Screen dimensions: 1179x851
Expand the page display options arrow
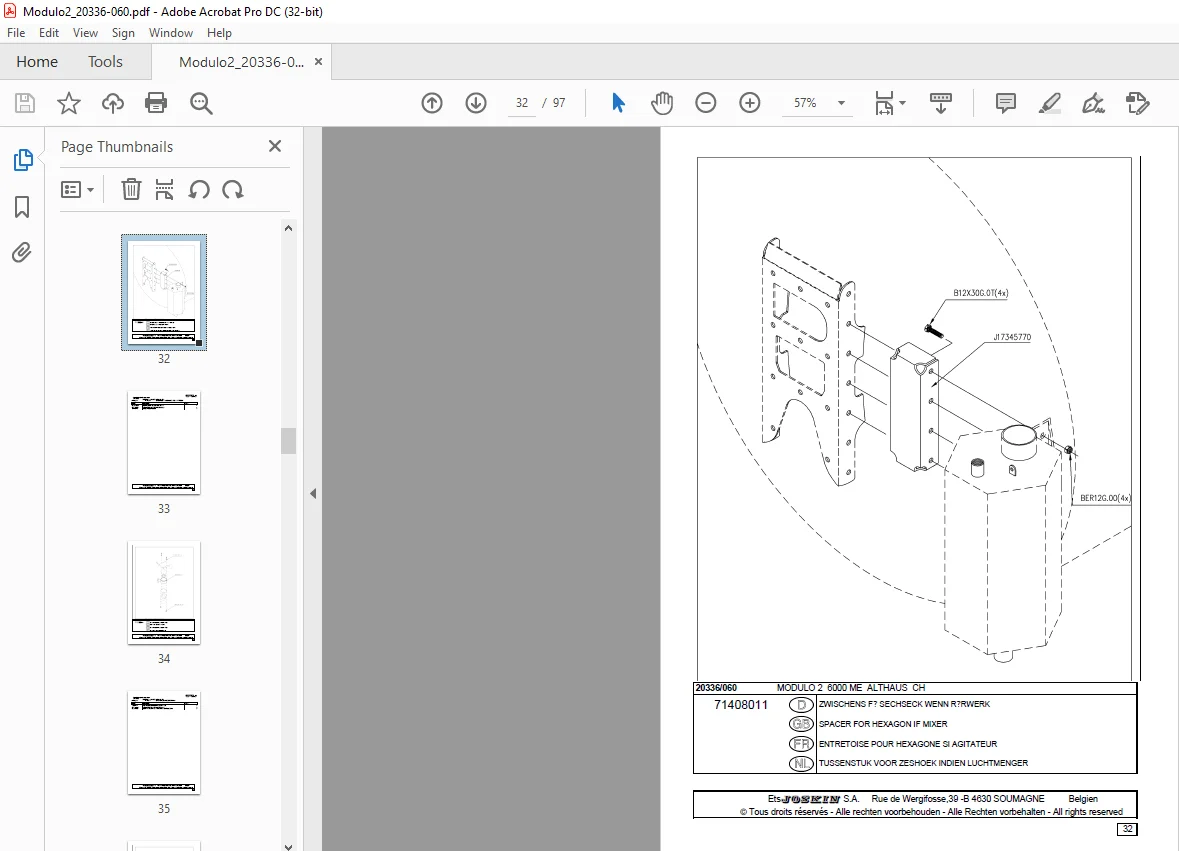coord(902,103)
